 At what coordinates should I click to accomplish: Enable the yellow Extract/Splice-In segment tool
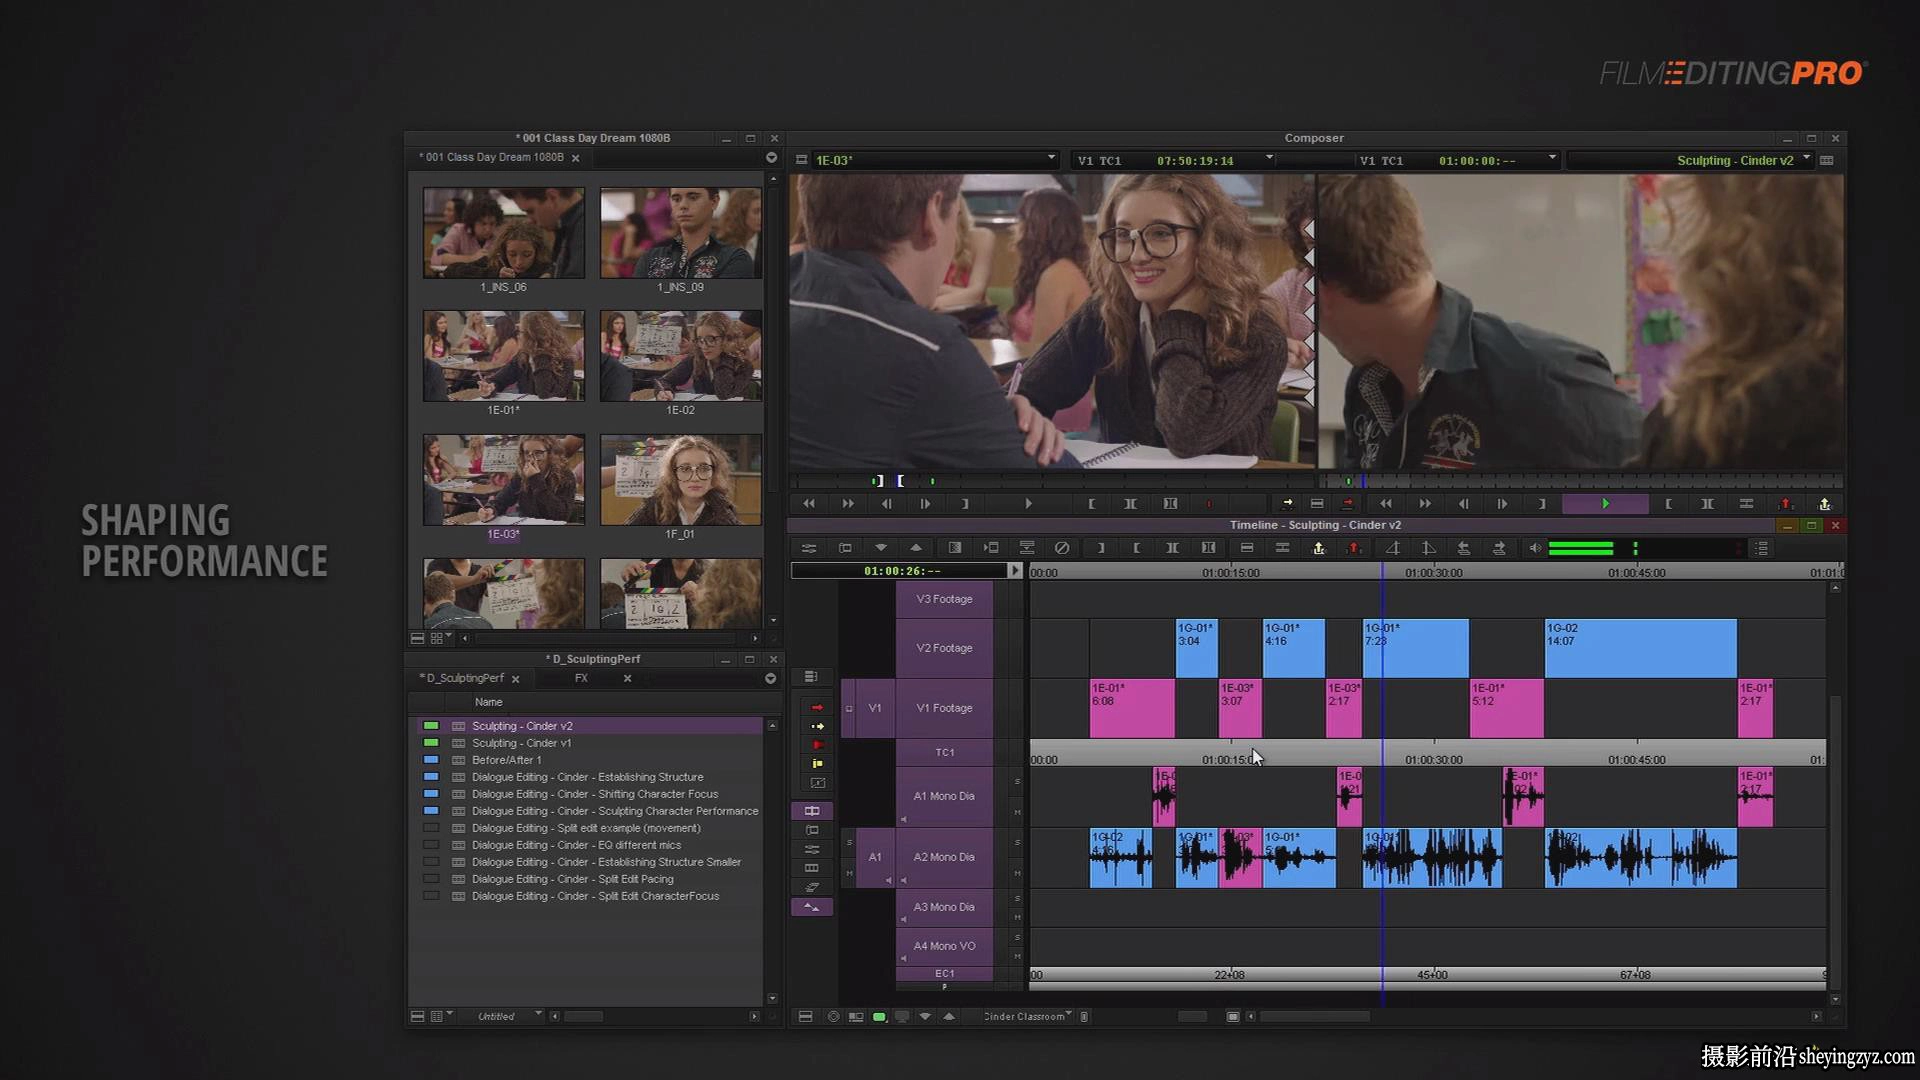click(x=817, y=726)
